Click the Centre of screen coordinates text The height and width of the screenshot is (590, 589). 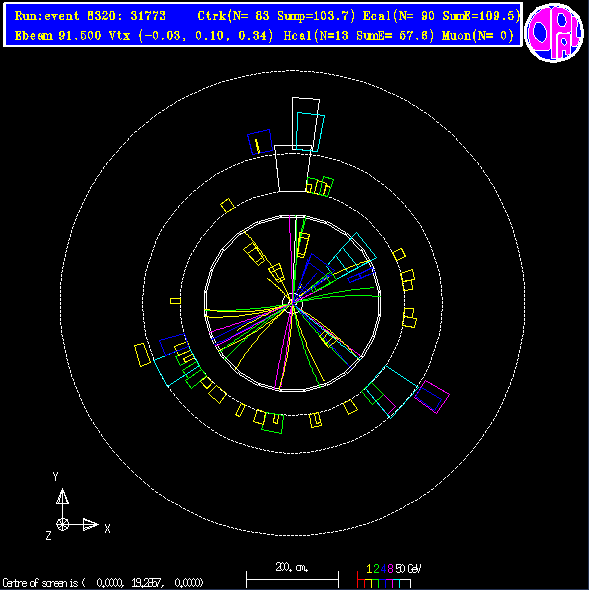pos(103,583)
